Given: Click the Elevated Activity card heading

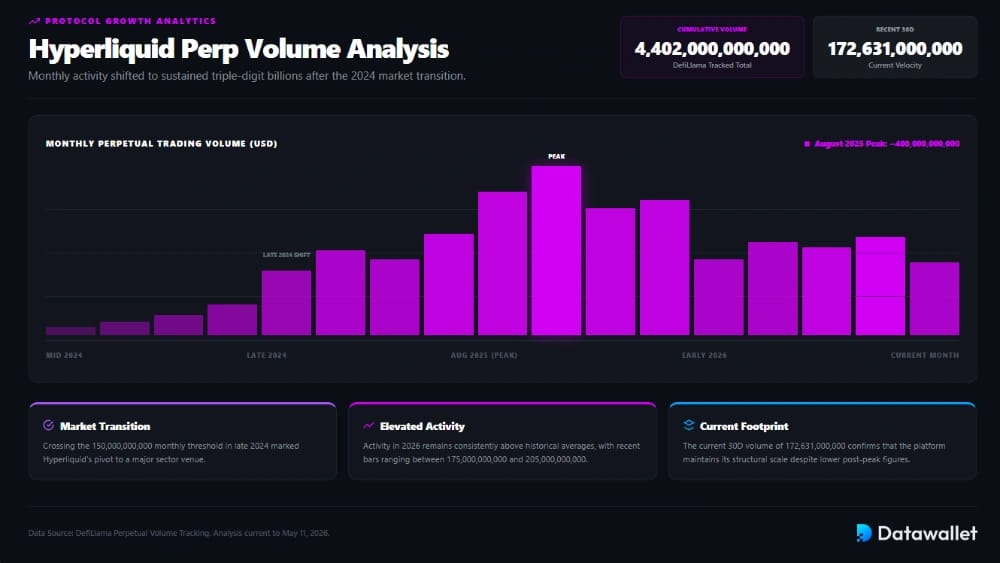Looking at the screenshot, I should pyautogui.click(x=422, y=426).
